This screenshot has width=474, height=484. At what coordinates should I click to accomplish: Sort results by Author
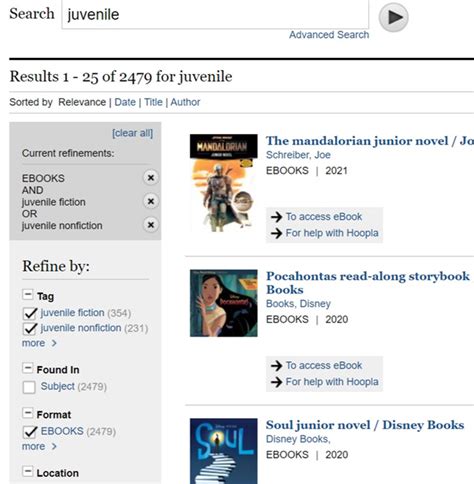pos(185,102)
